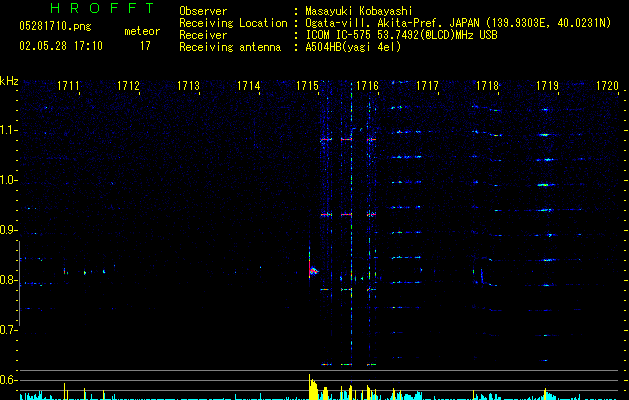Click the 0.7 kHz frequency label
The width and height of the screenshot is (629, 400).
(8, 330)
